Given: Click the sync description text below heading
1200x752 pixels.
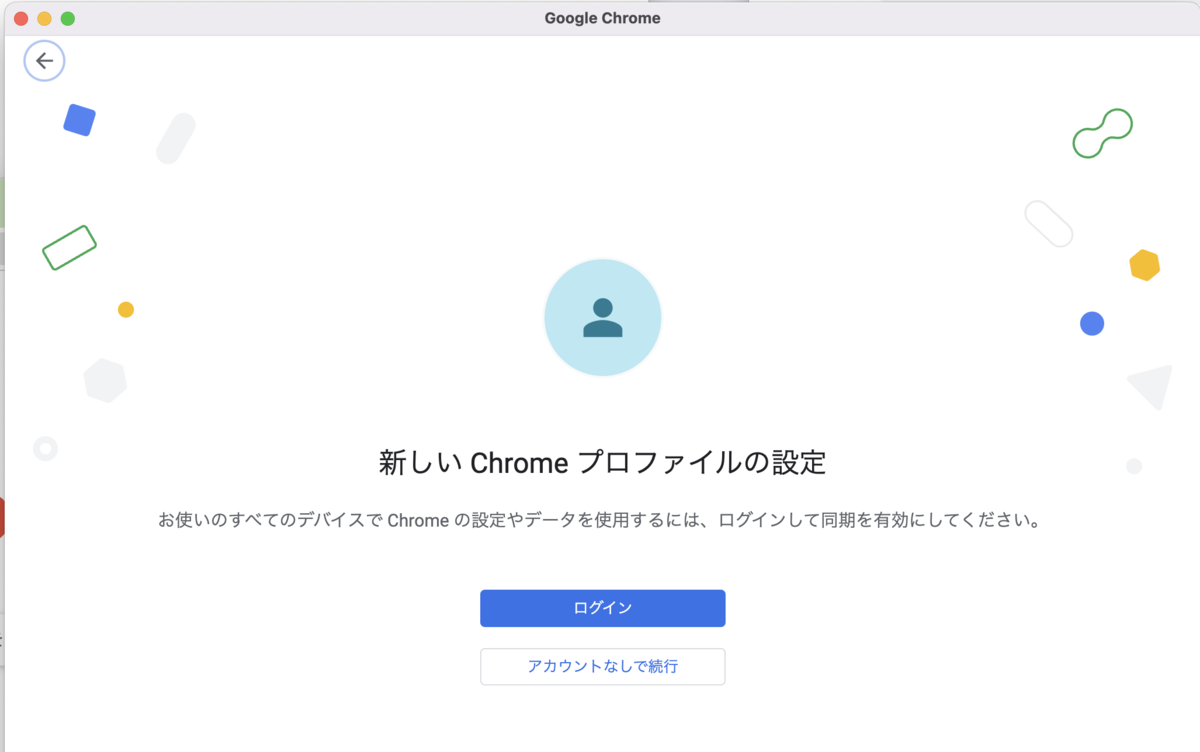Looking at the screenshot, I should click(599, 521).
